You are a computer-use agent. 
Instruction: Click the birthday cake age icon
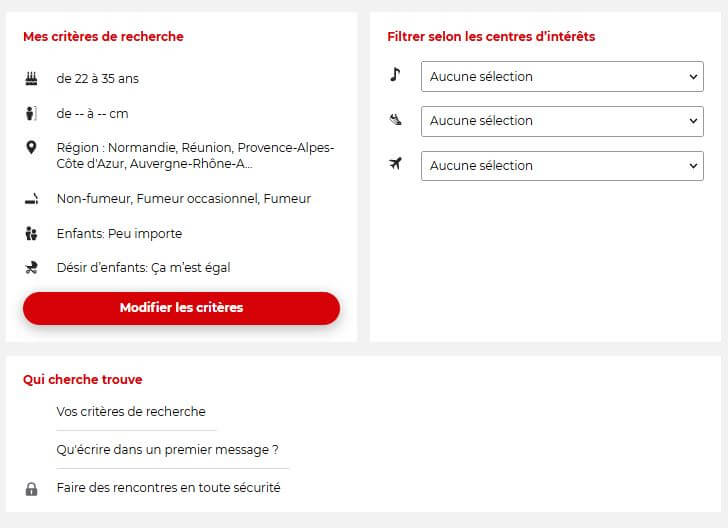tap(31, 78)
